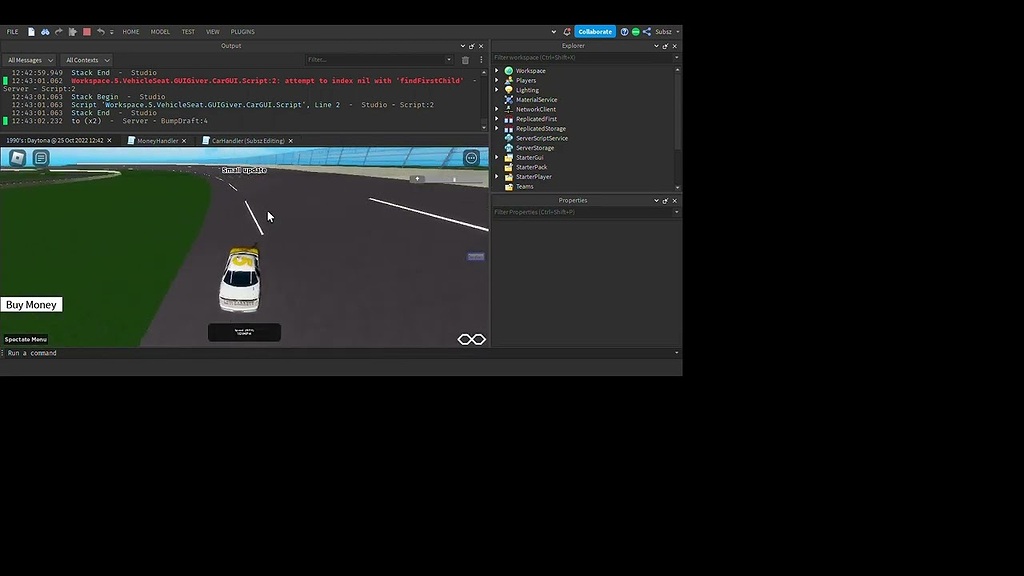This screenshot has height=576, width=1024.
Task: Click the Collaborate button
Action: pos(594,31)
